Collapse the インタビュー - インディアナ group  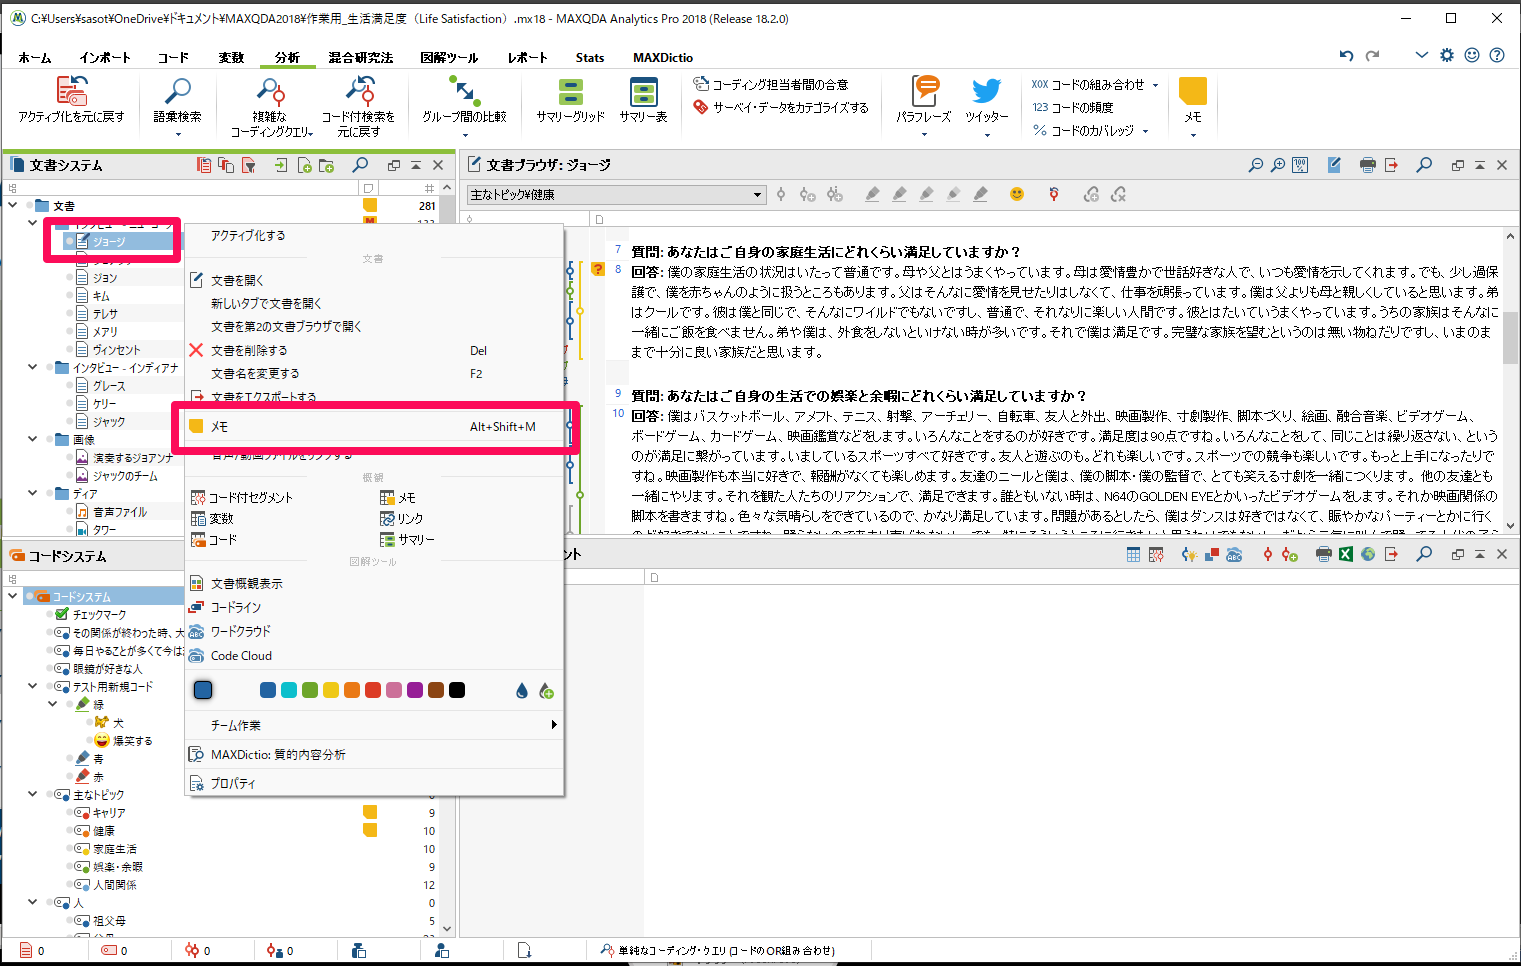click(x=33, y=367)
